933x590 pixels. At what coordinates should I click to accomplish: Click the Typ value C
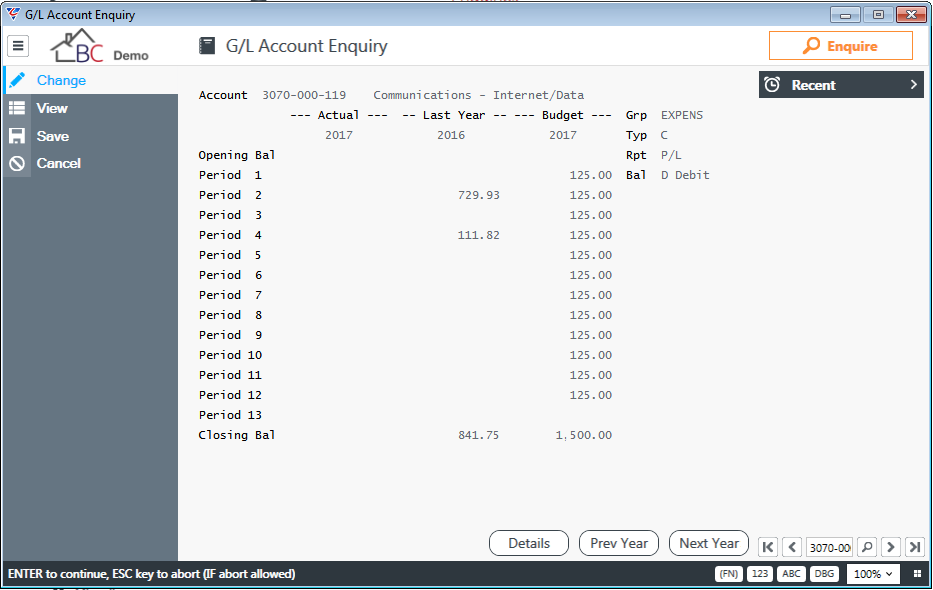[664, 135]
